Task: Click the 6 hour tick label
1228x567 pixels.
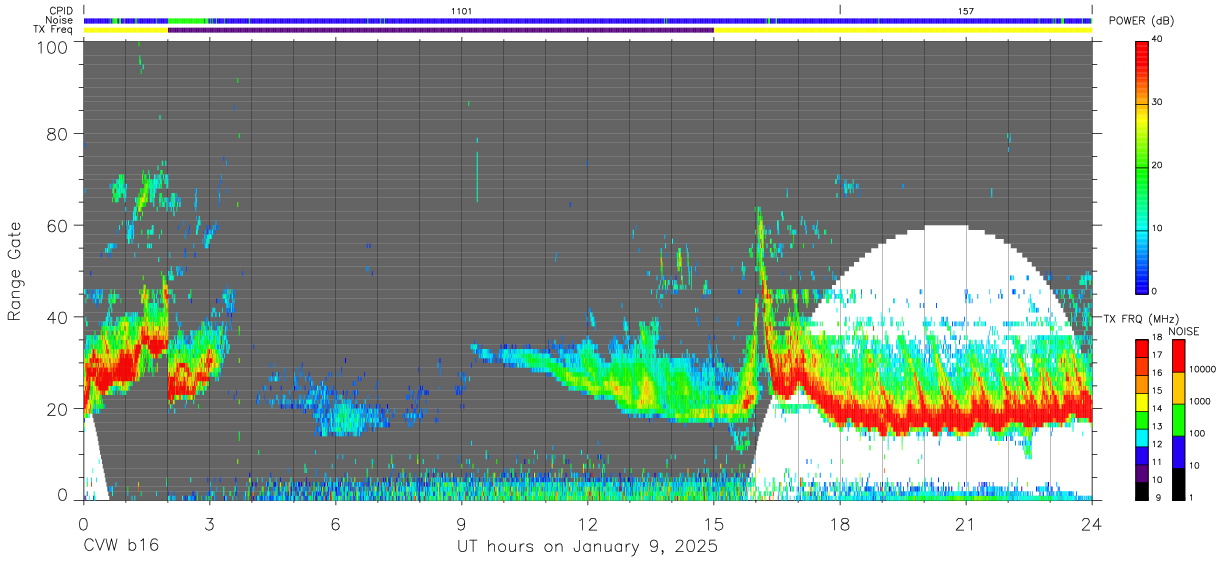Action: (x=335, y=524)
